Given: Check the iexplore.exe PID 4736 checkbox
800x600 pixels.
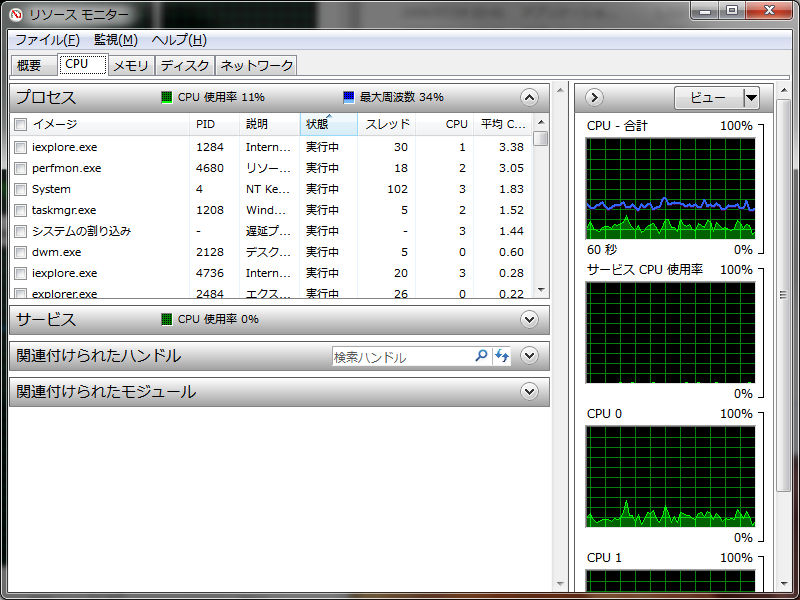Looking at the screenshot, I should pos(20,273).
